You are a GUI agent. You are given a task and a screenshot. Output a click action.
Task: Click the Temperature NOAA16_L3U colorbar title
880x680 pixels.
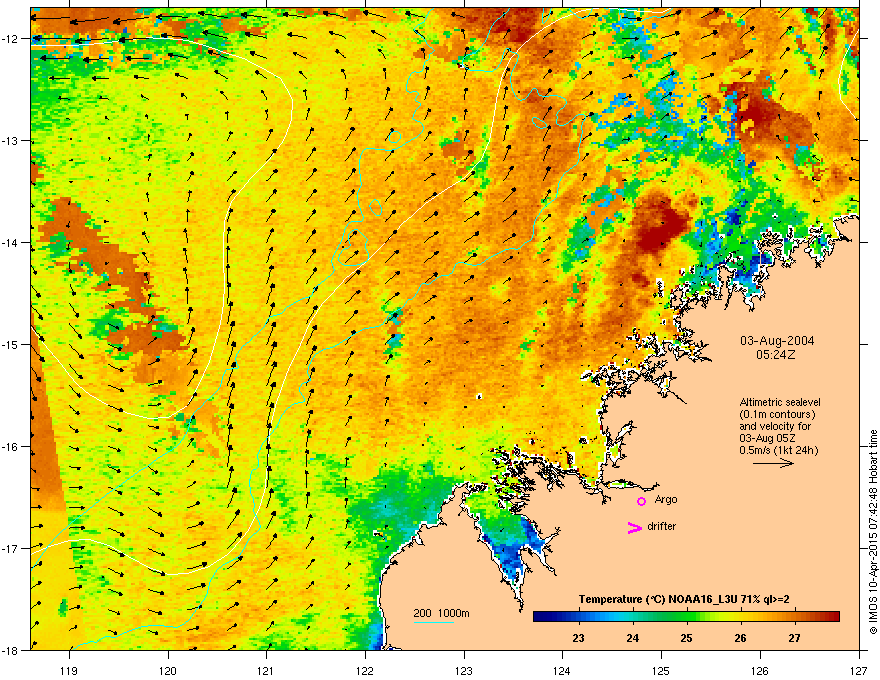pyautogui.click(x=684, y=599)
